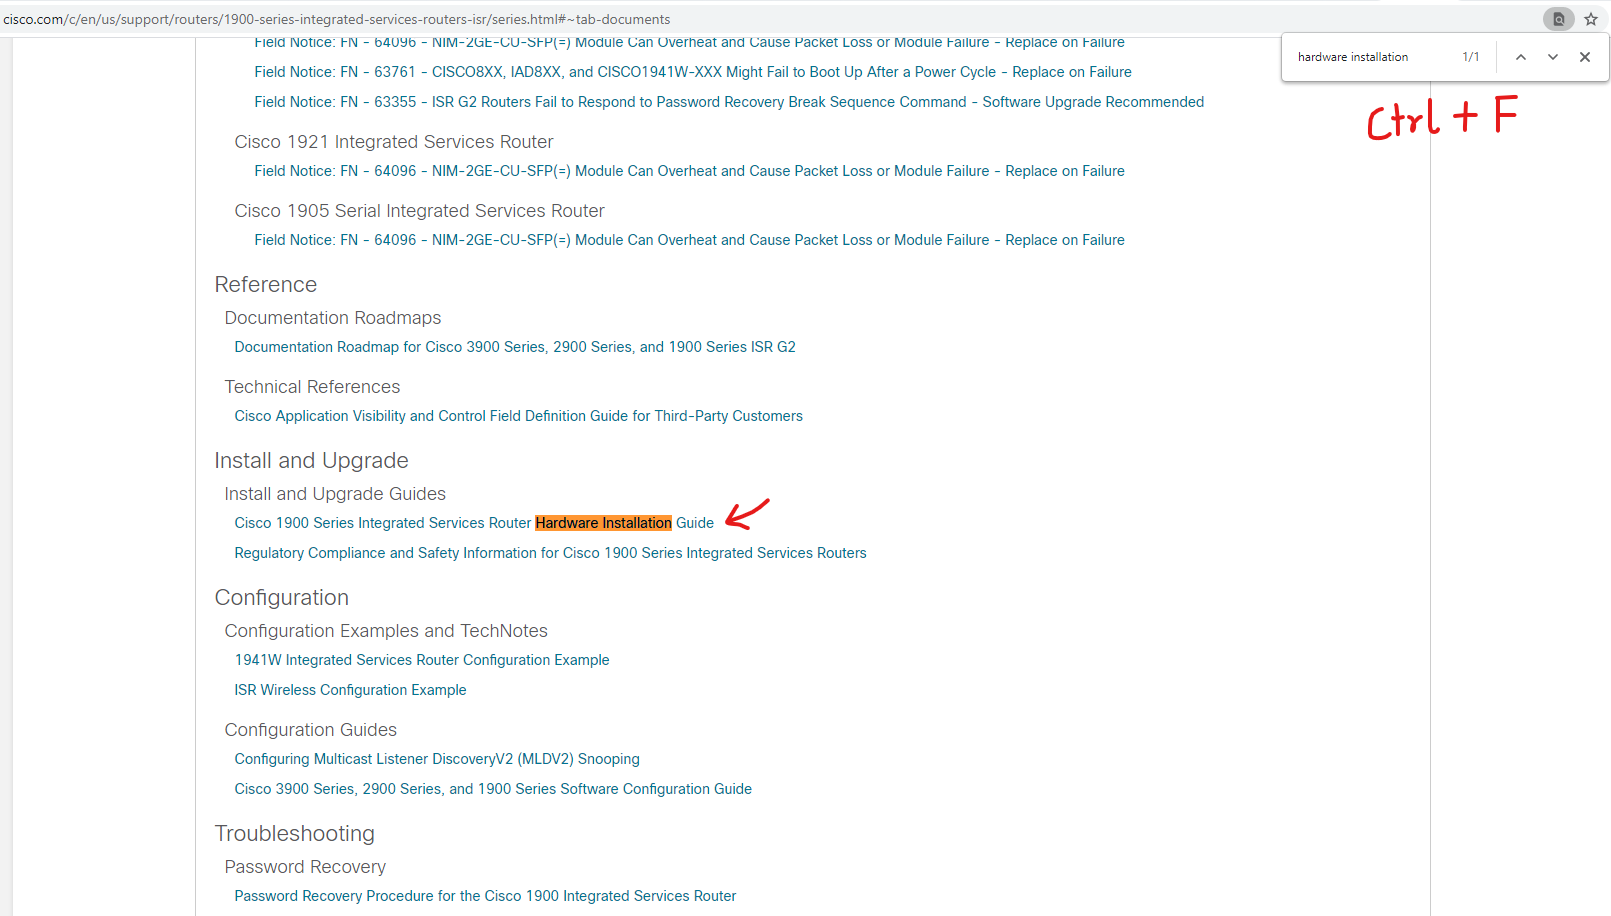1611x916 pixels.
Task: Open Field Notice FN-63355 ISR G2 link
Action: 729,102
